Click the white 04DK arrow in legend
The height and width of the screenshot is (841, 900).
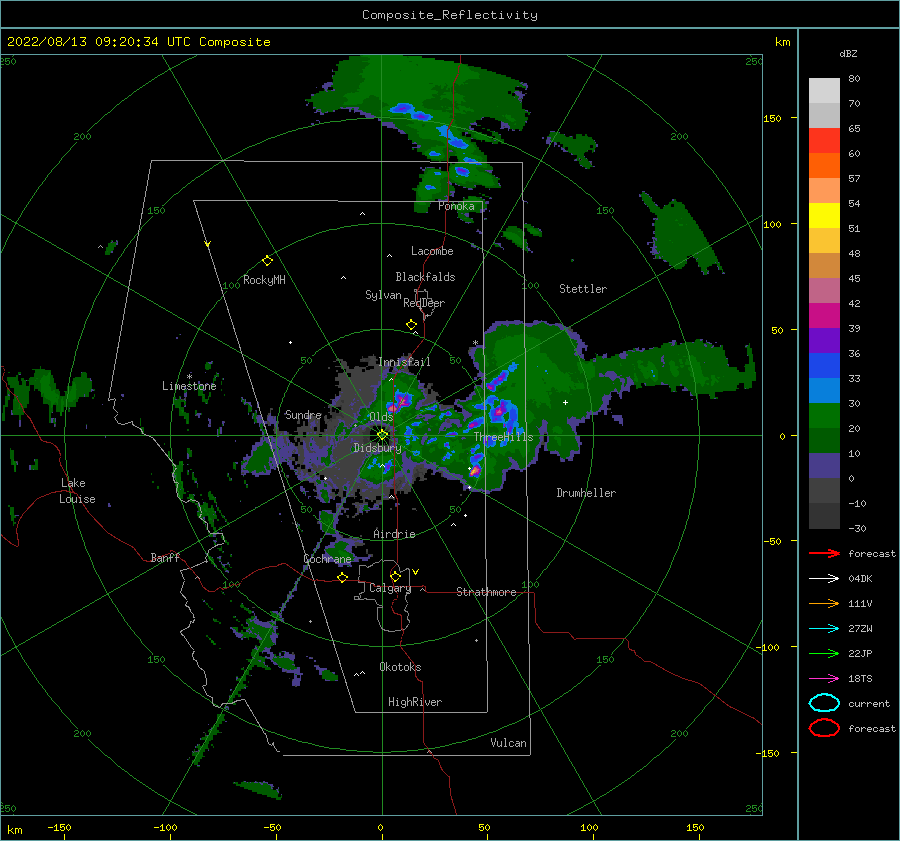point(824,579)
